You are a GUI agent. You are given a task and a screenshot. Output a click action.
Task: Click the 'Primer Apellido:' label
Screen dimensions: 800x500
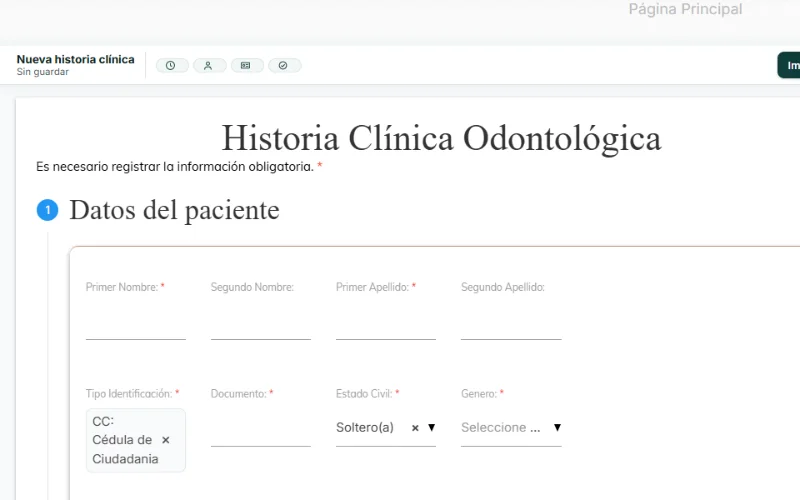pos(372,287)
